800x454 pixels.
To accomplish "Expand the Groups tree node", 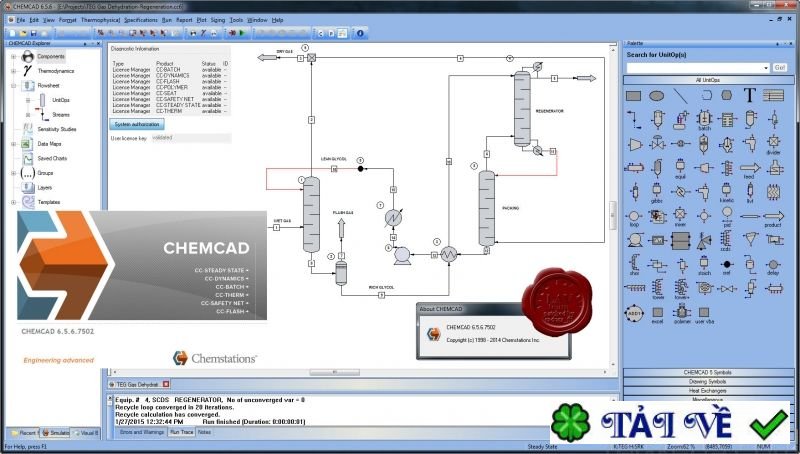I will 14,173.
